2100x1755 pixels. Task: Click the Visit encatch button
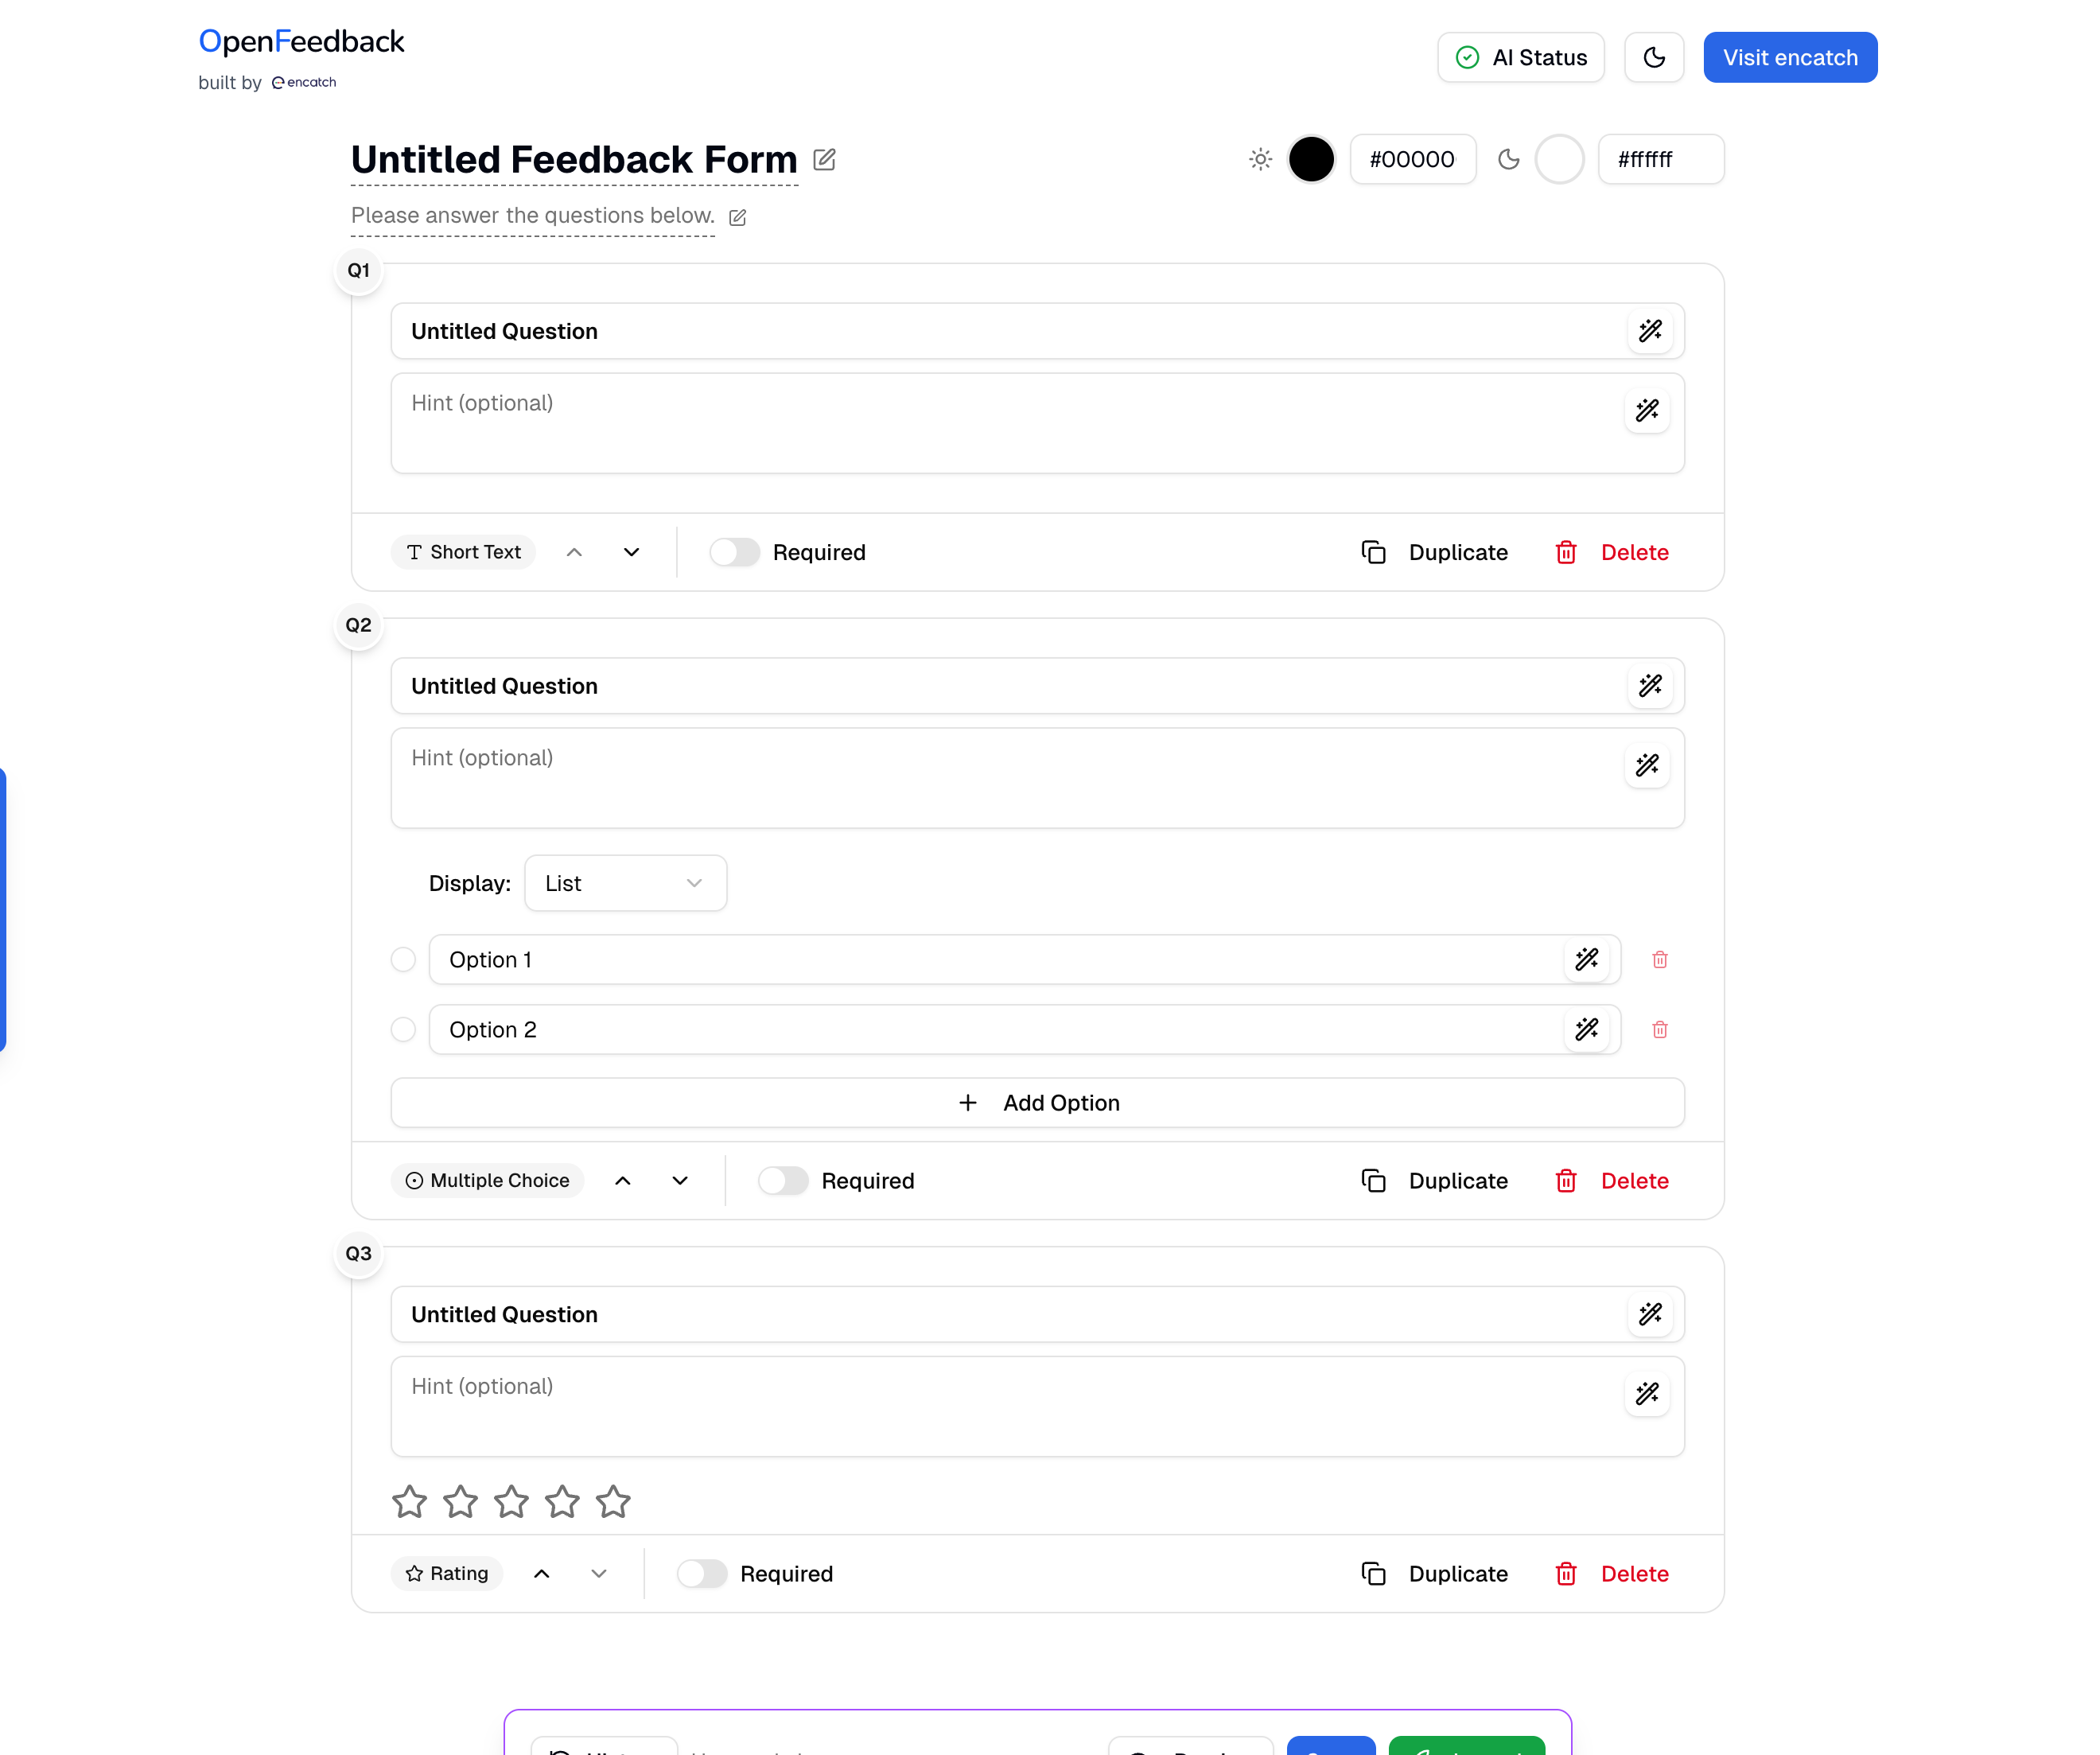(1789, 58)
